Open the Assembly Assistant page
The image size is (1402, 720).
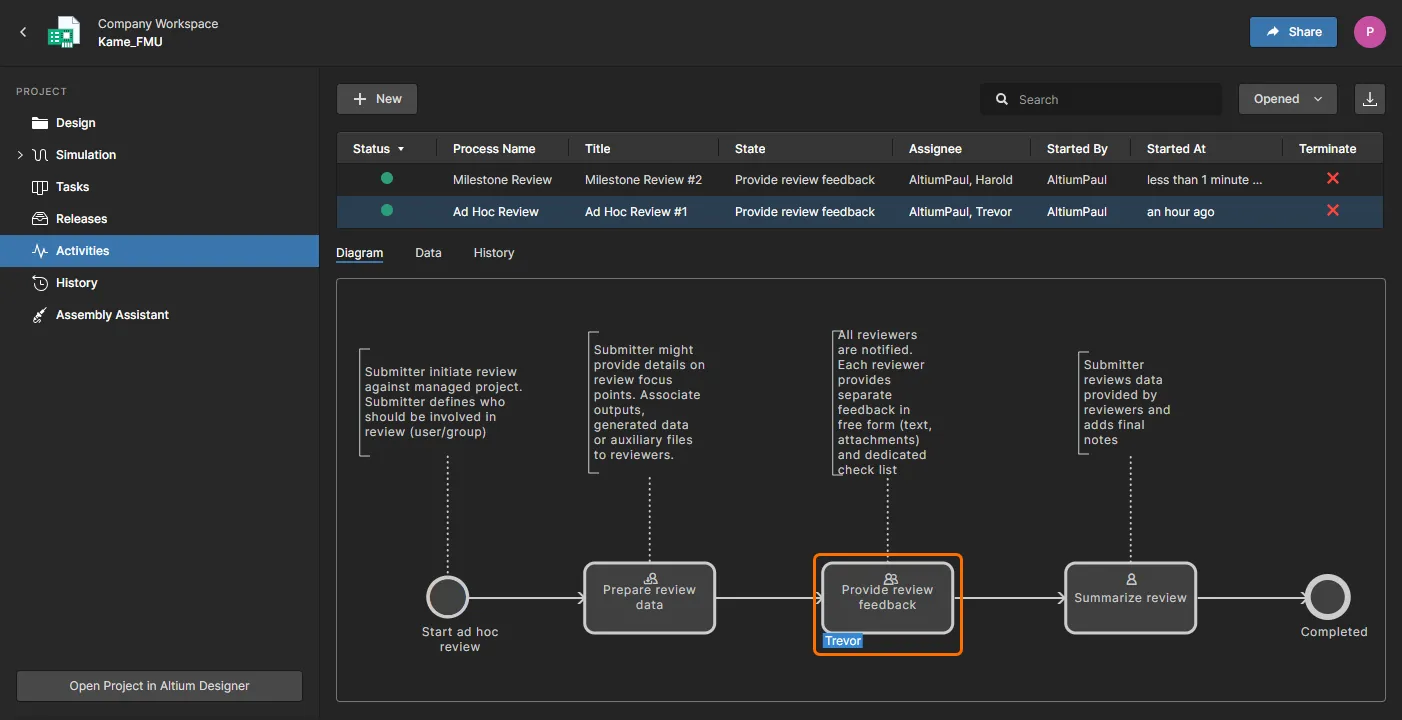tap(112, 315)
